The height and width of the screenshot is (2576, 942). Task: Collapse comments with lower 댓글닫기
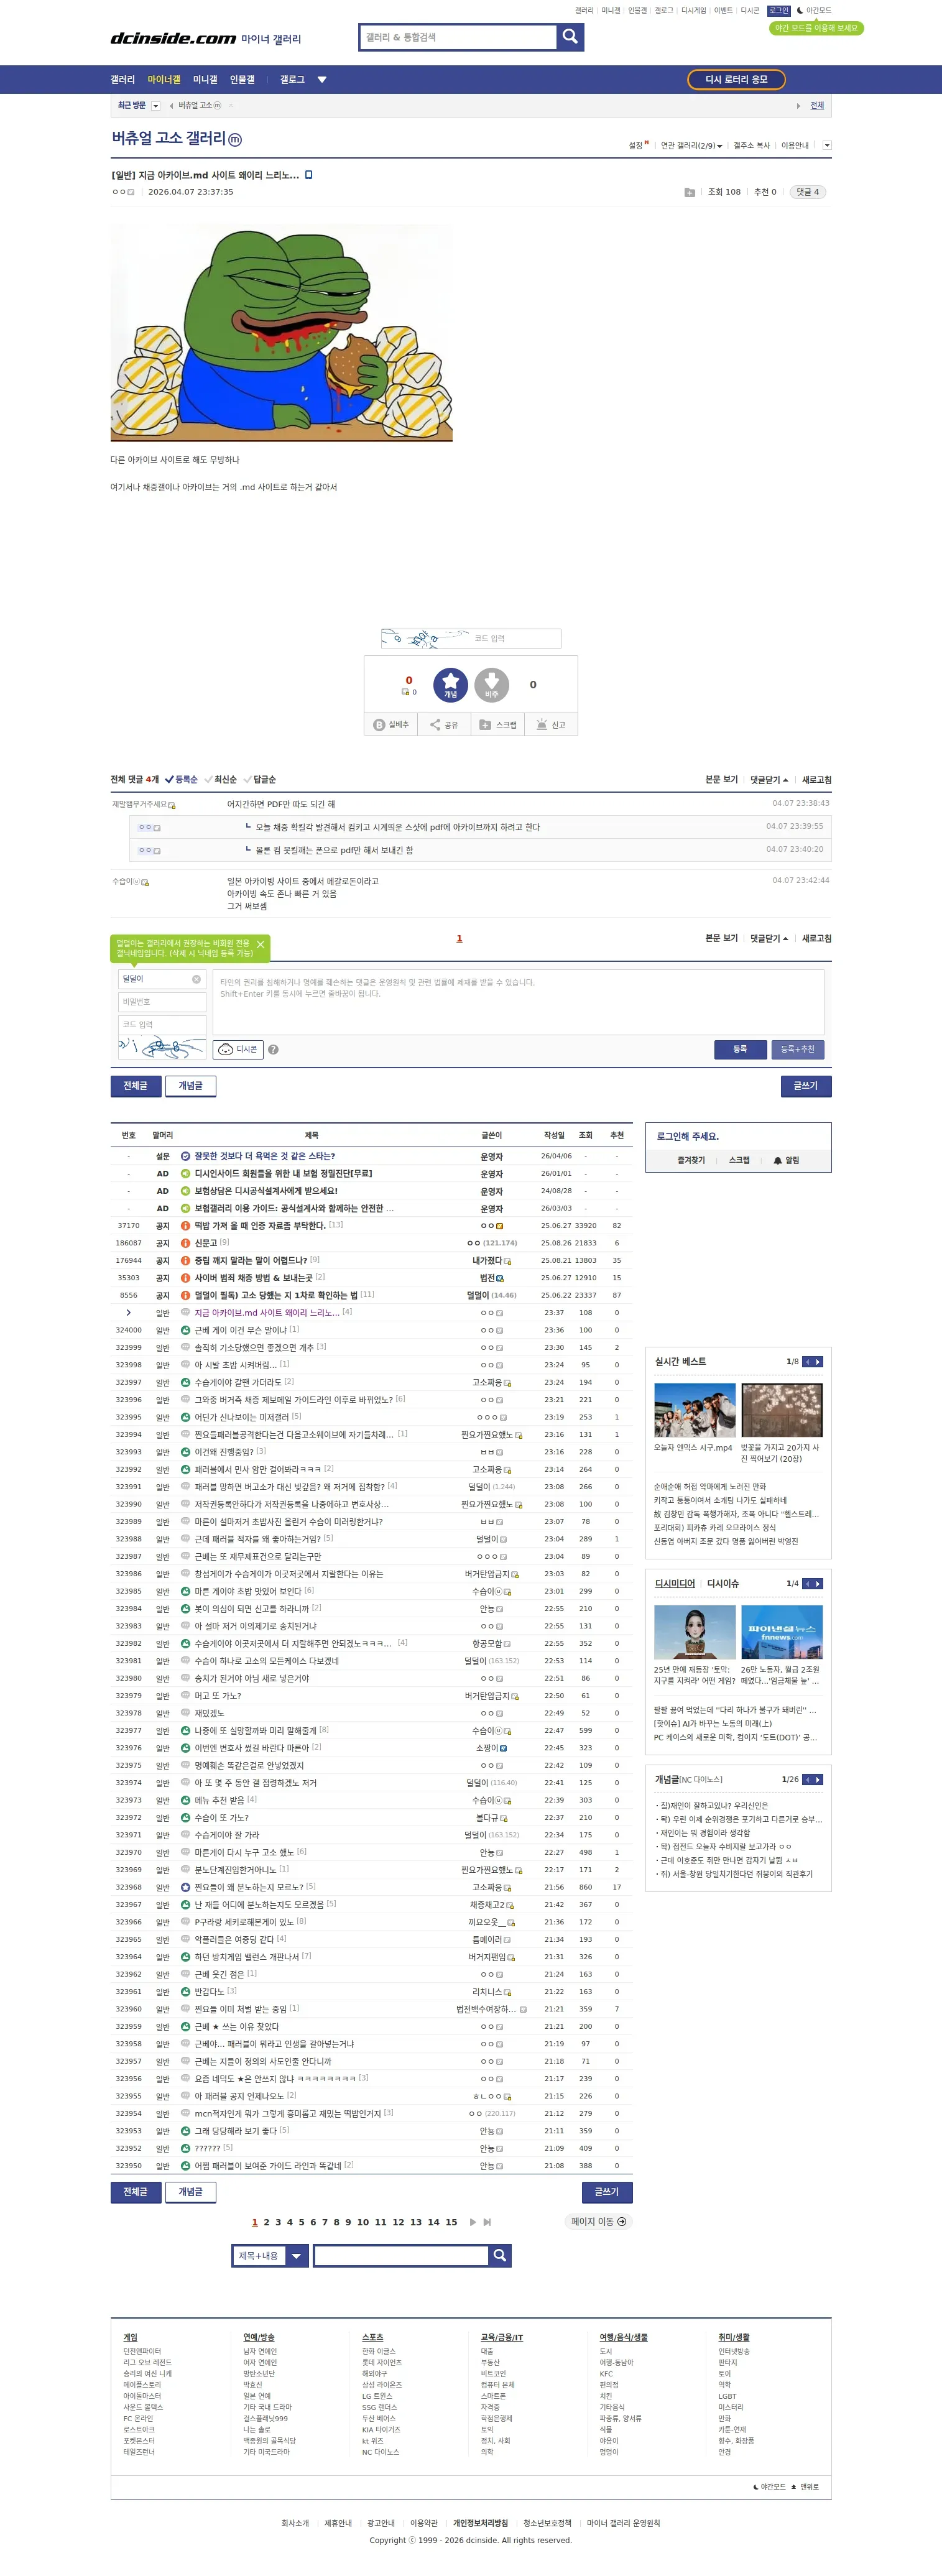769,939
